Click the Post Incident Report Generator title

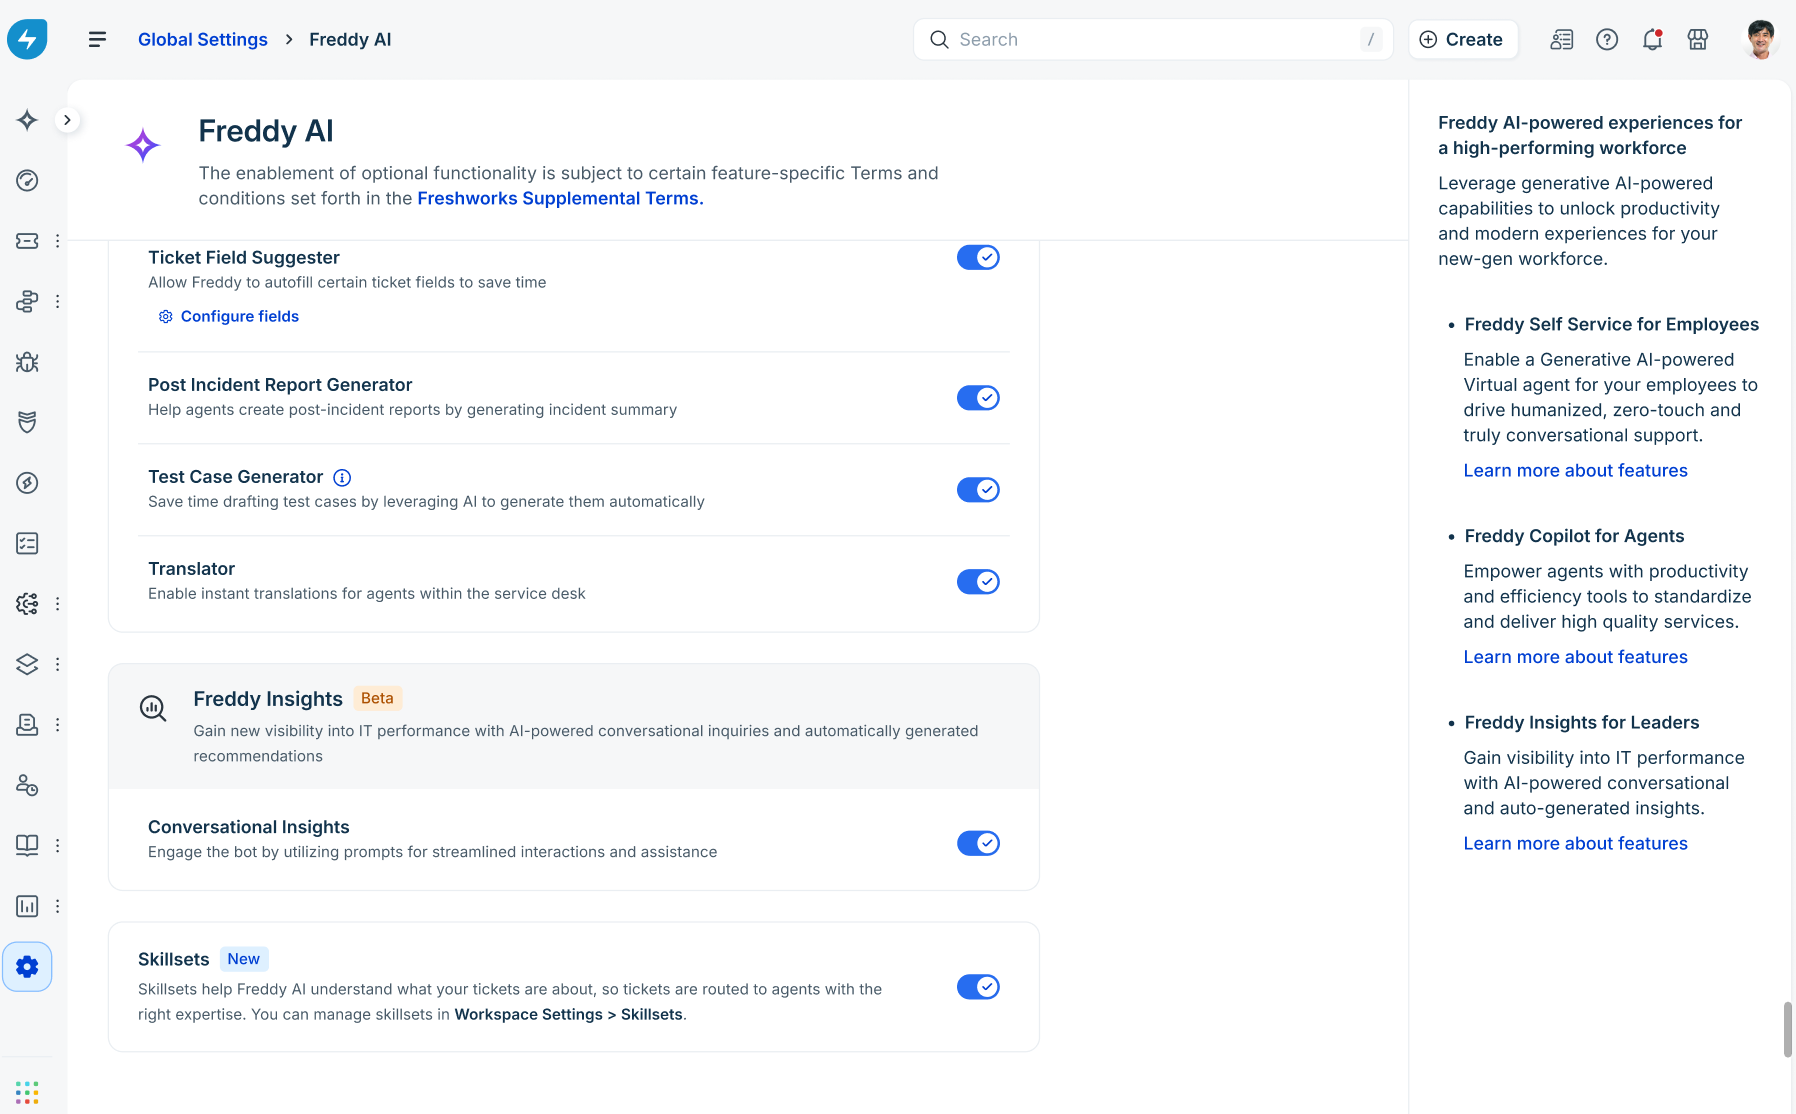tap(280, 385)
